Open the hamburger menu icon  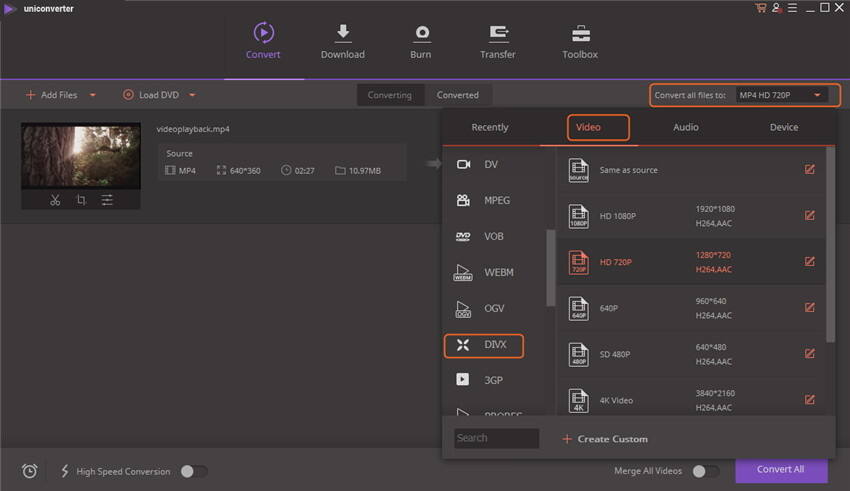coord(792,8)
